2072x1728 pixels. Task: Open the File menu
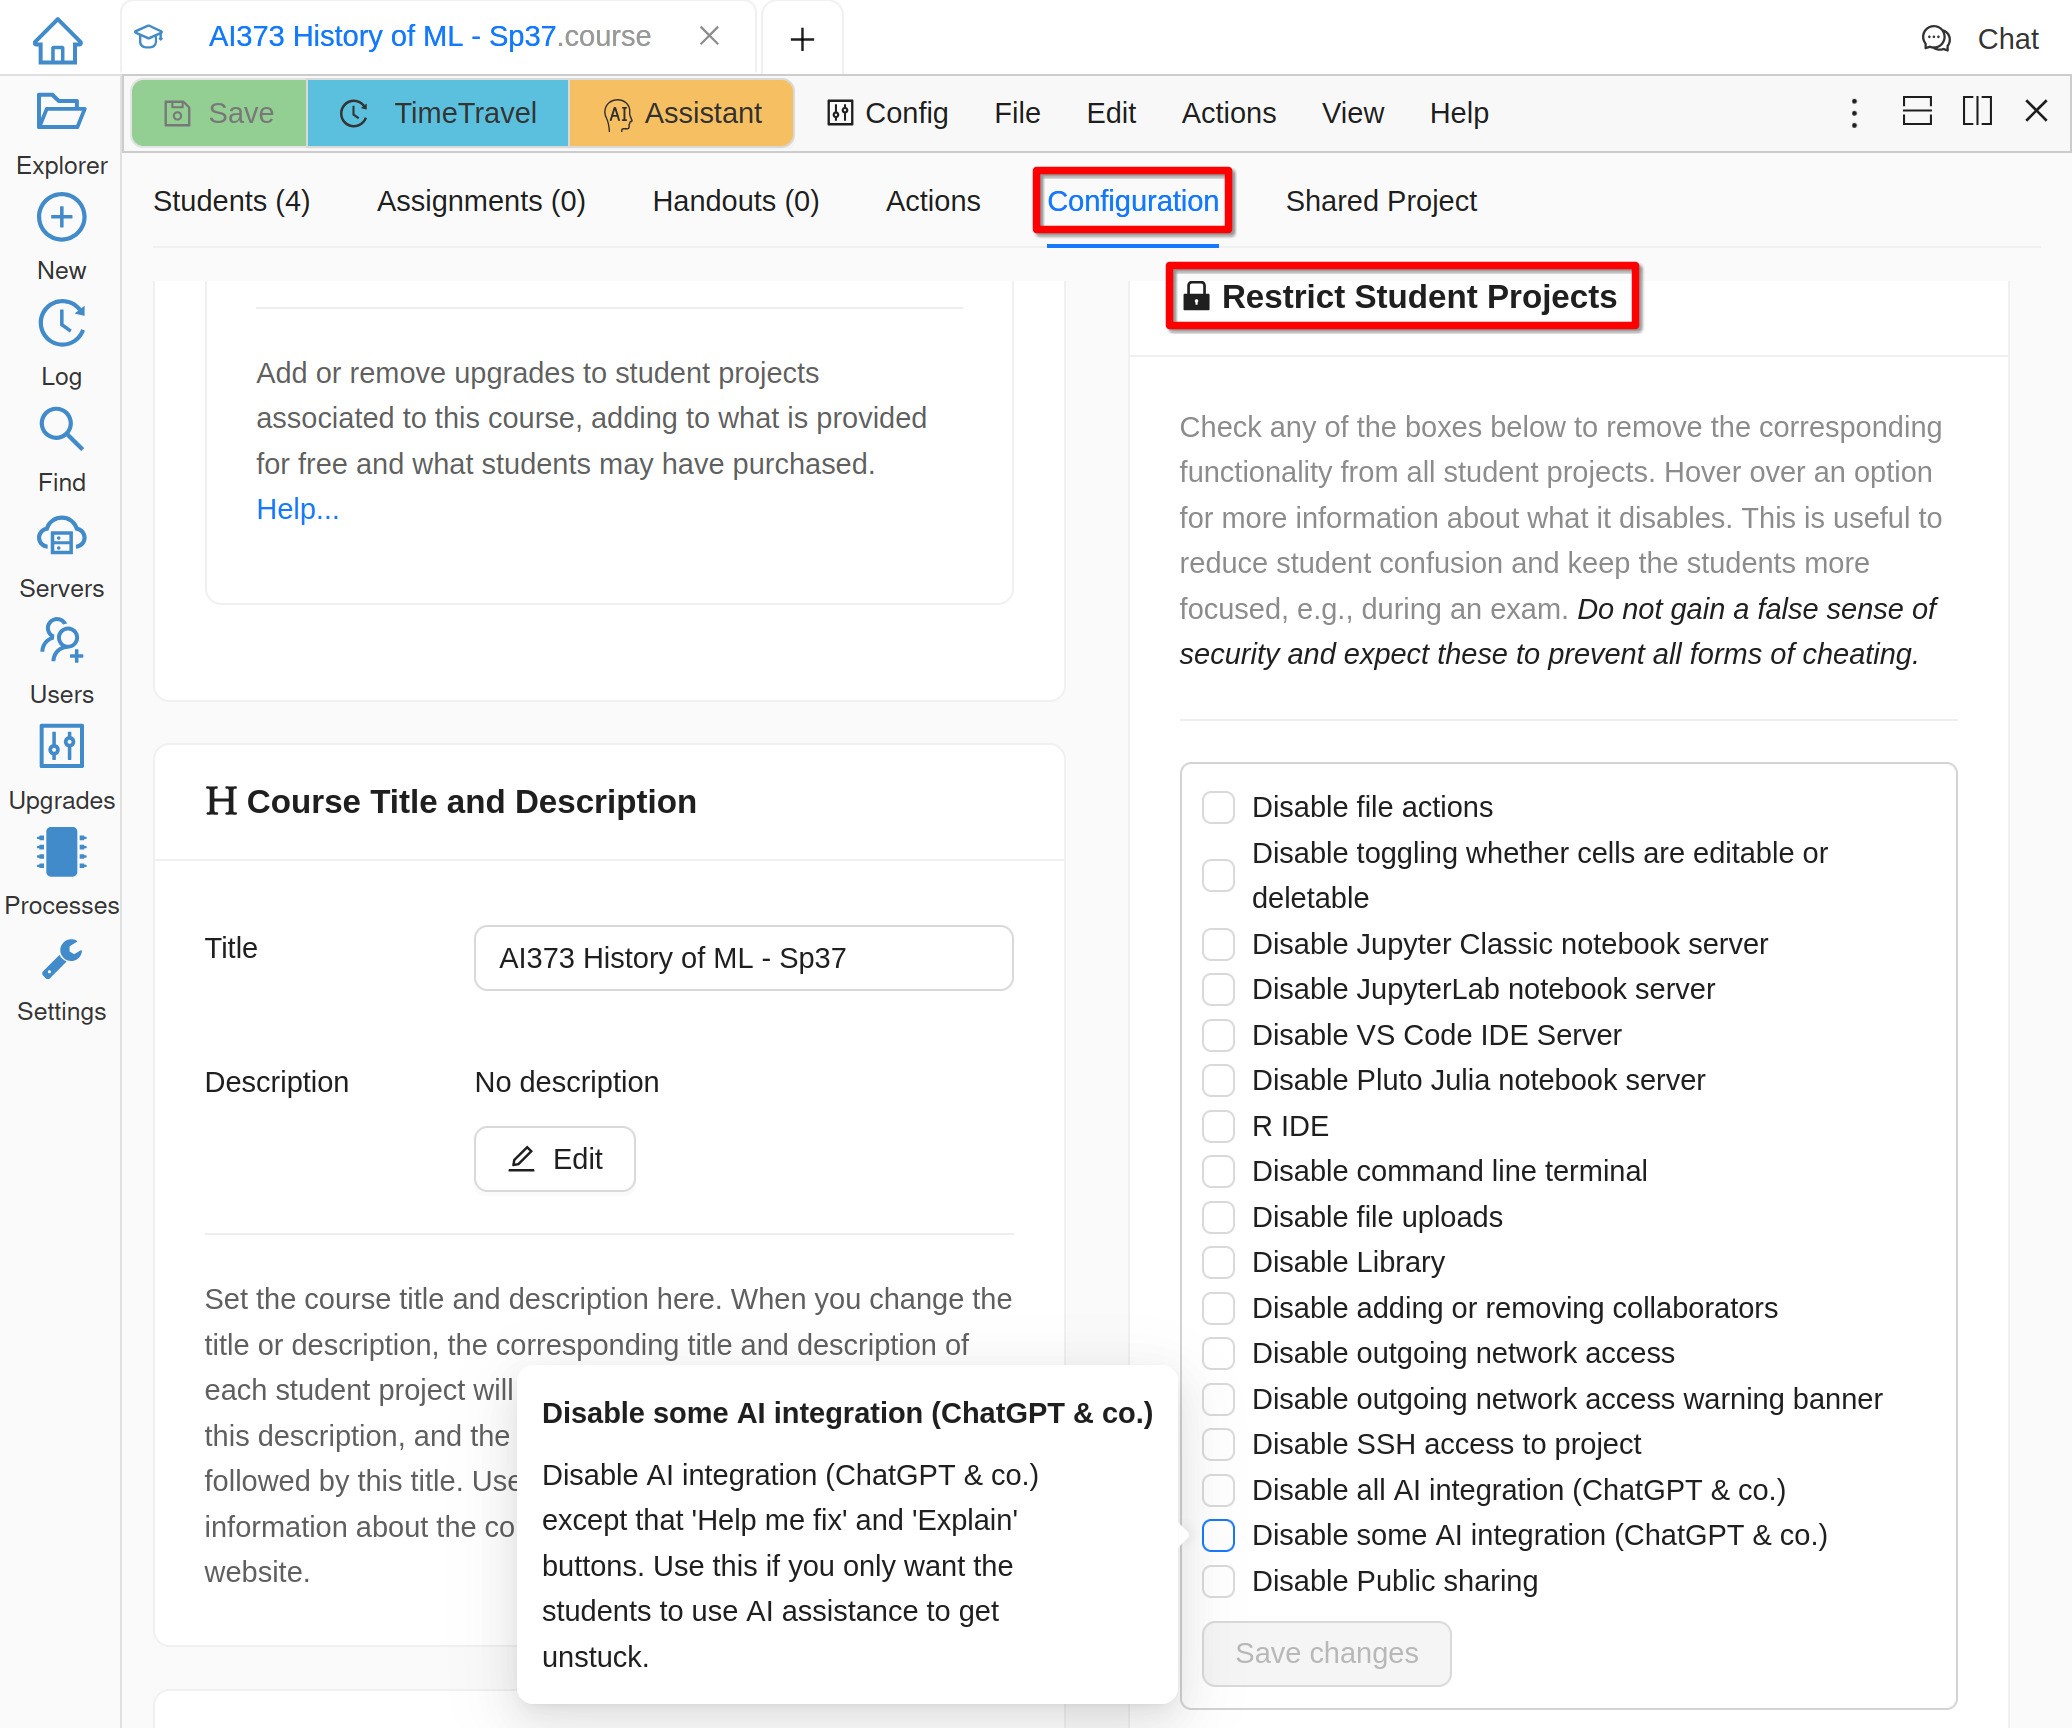(x=1016, y=113)
